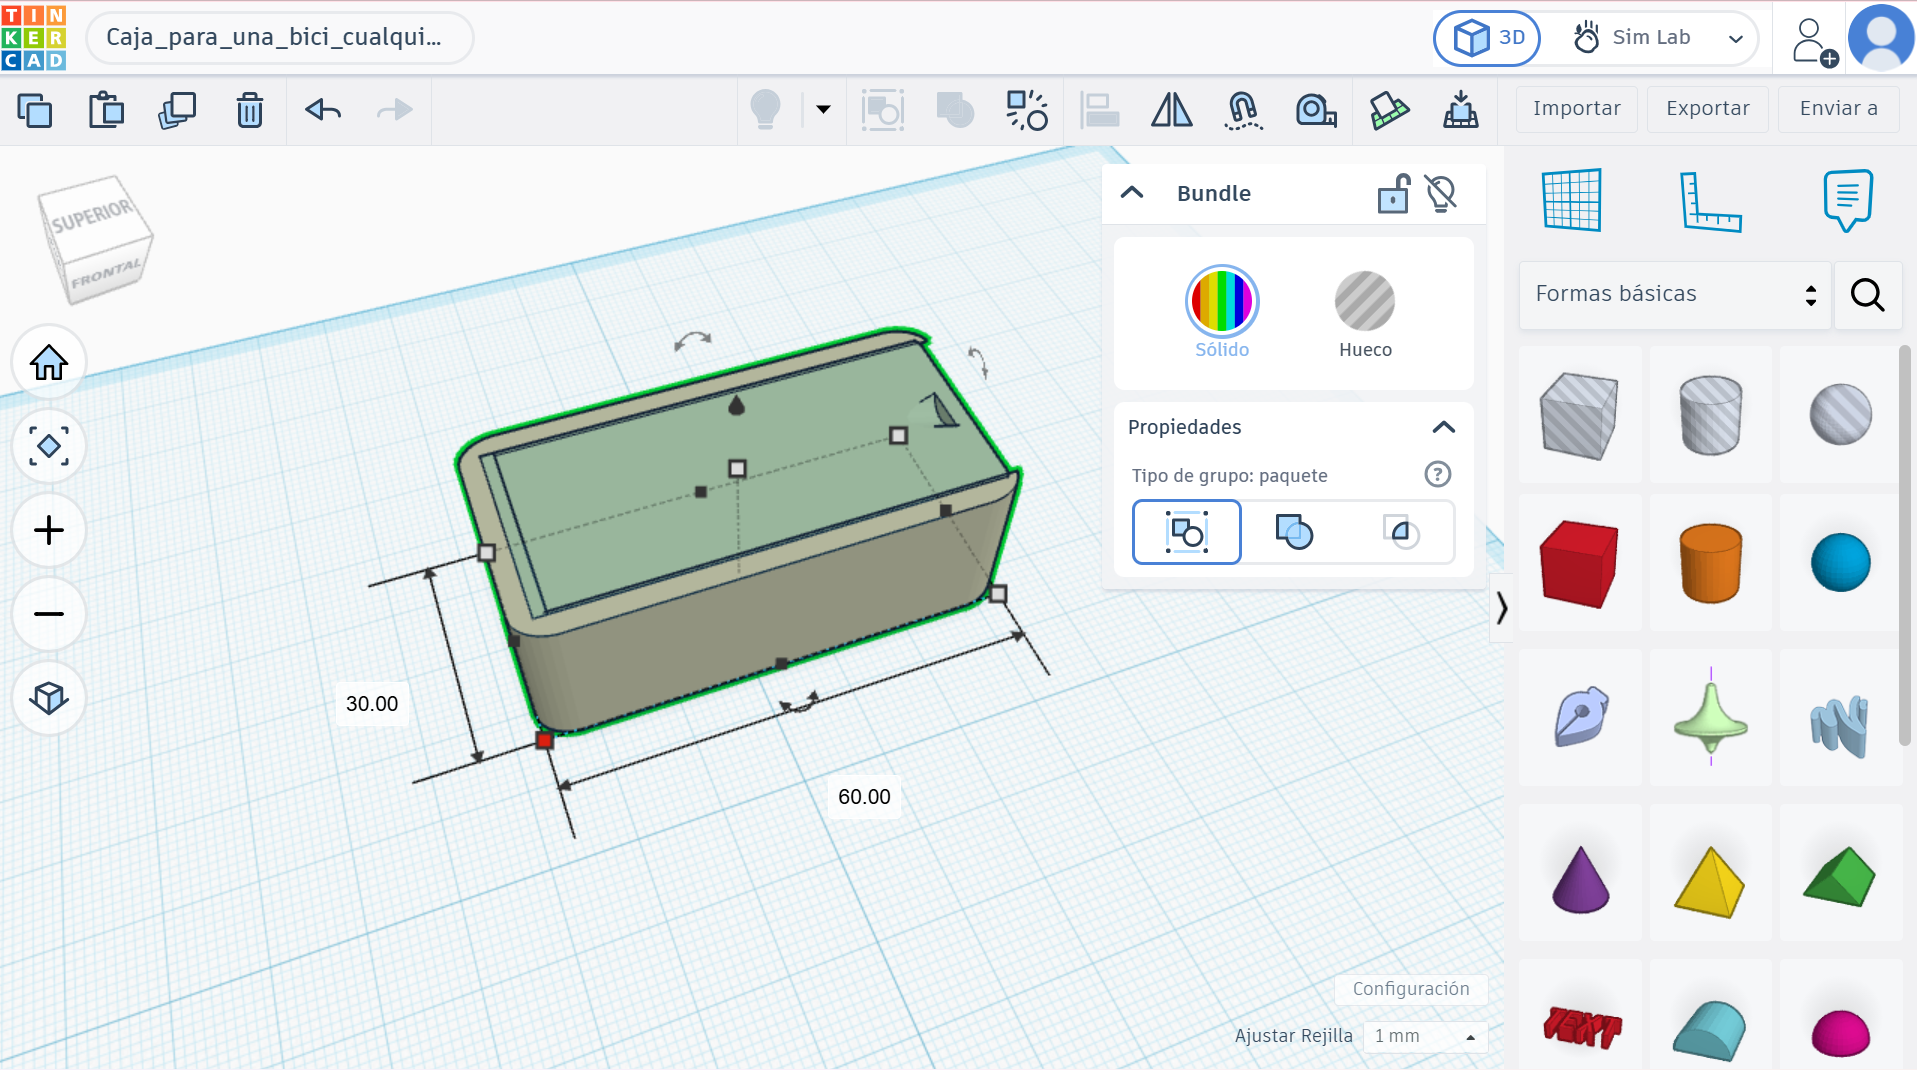Delete the selected shape with trash icon

coord(249,110)
